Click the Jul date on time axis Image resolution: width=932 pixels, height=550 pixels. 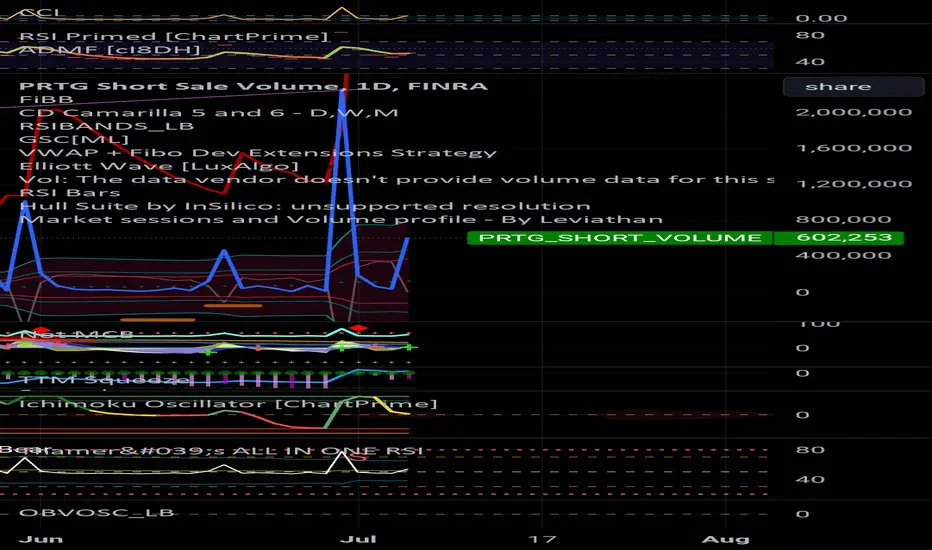click(358, 539)
